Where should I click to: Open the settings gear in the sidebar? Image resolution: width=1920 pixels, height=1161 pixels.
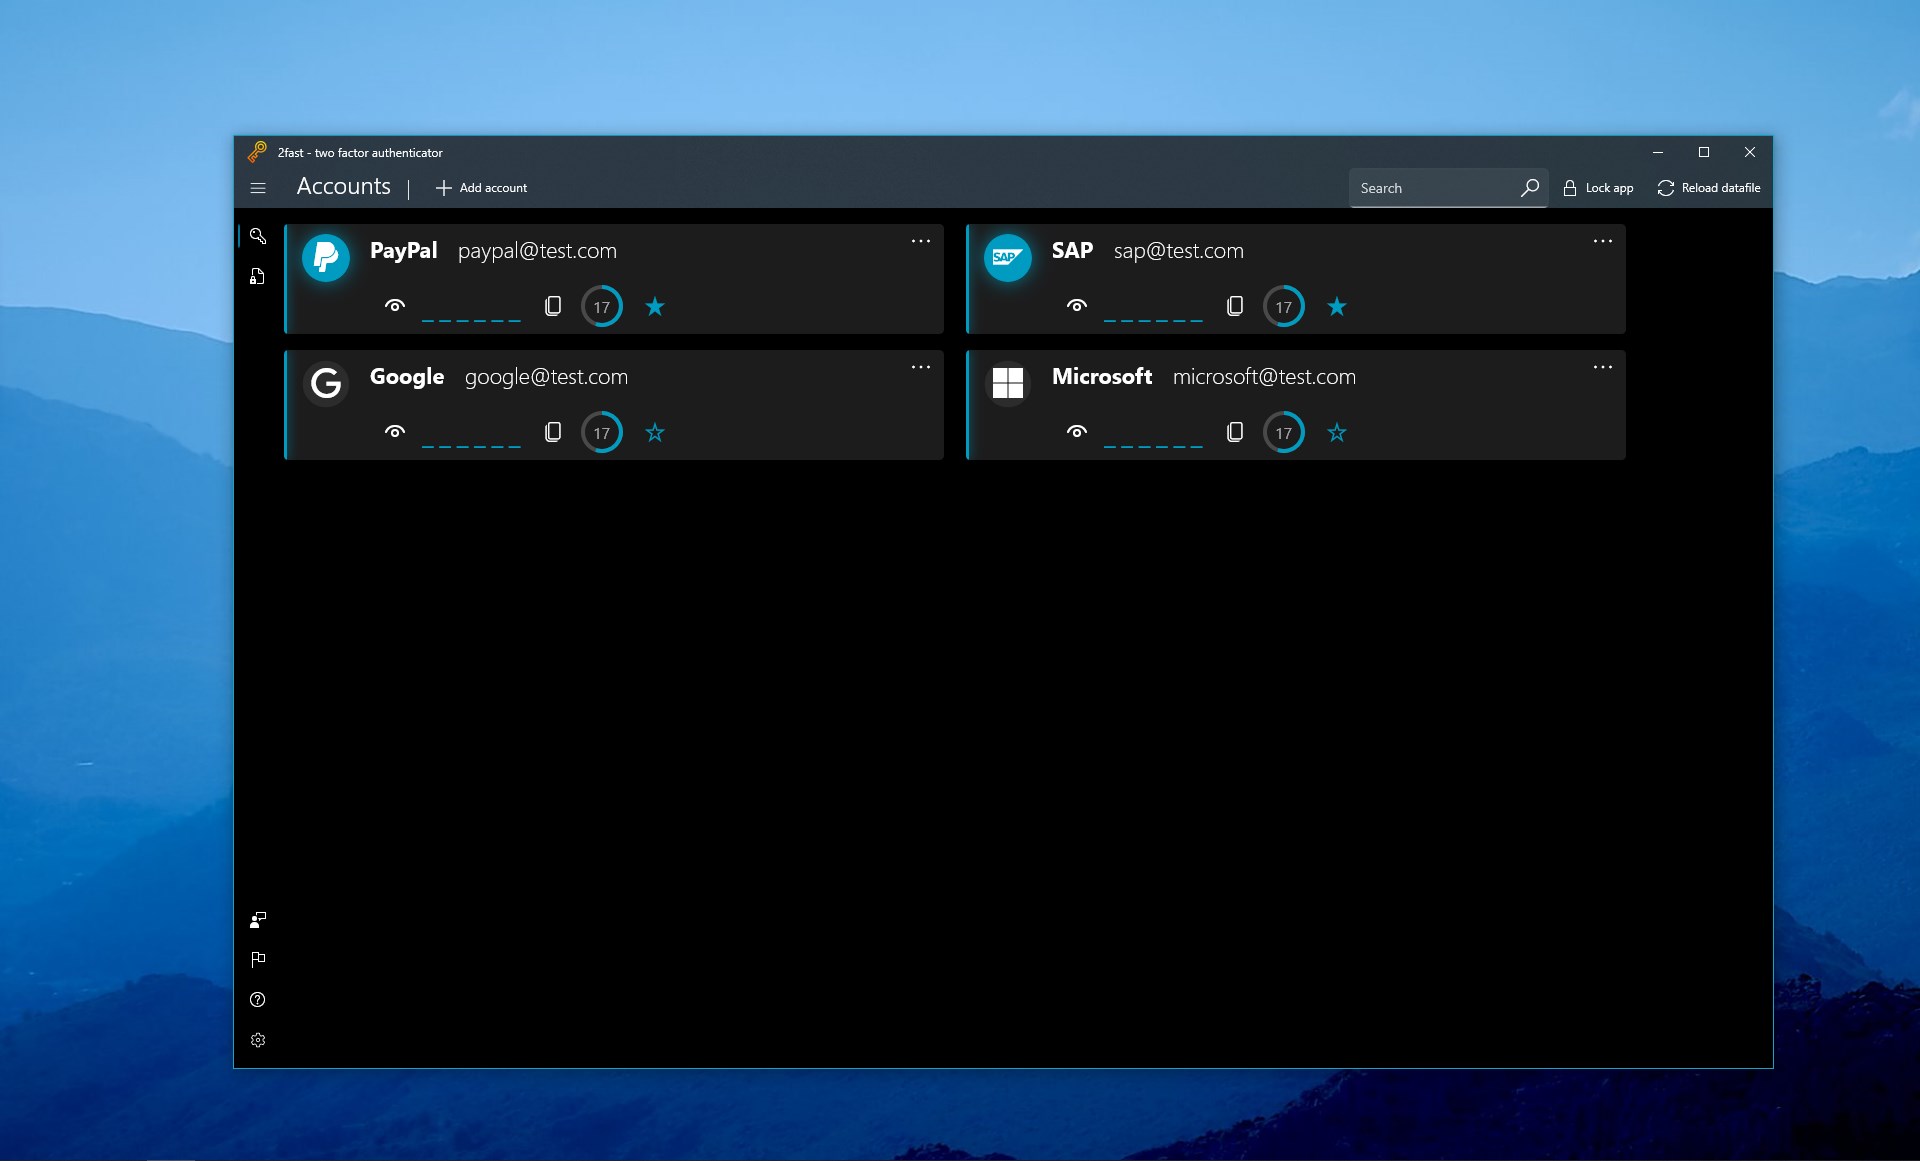point(258,1039)
